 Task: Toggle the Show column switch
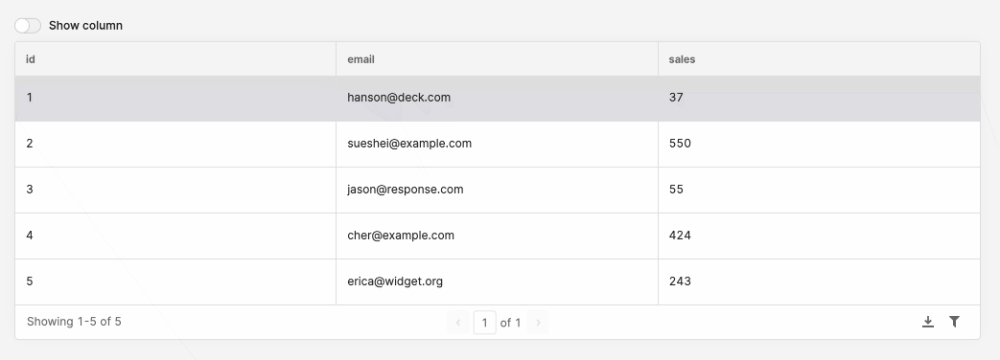point(27,26)
